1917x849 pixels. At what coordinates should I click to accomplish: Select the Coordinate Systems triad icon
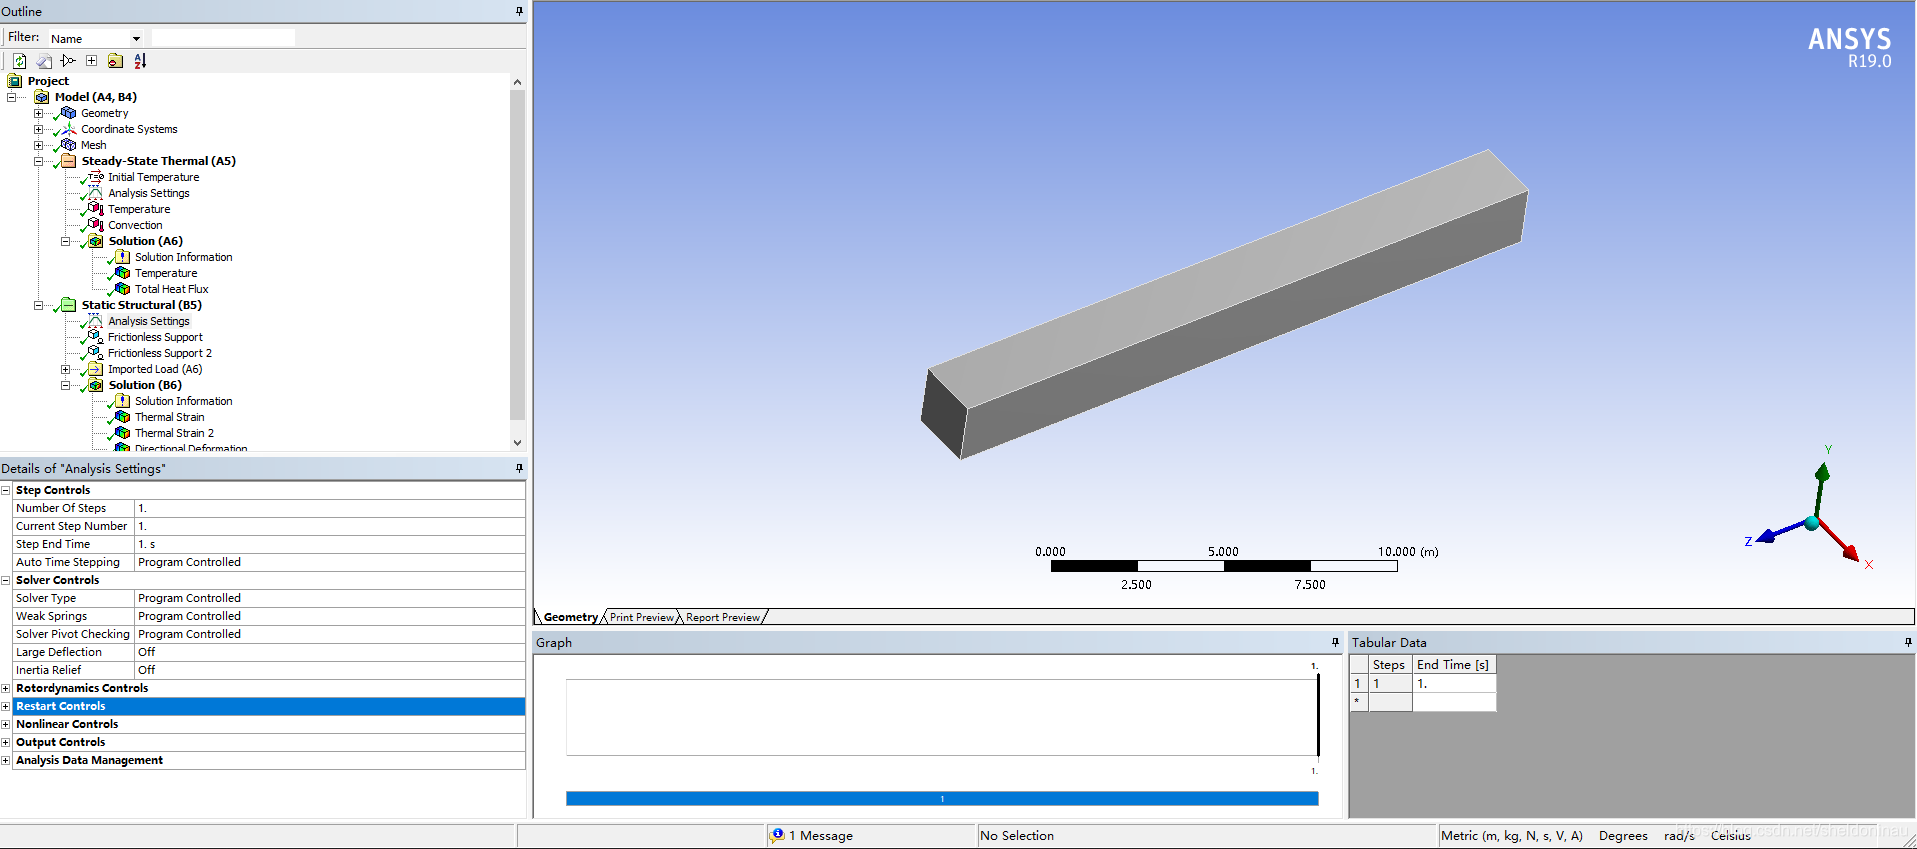[69, 129]
